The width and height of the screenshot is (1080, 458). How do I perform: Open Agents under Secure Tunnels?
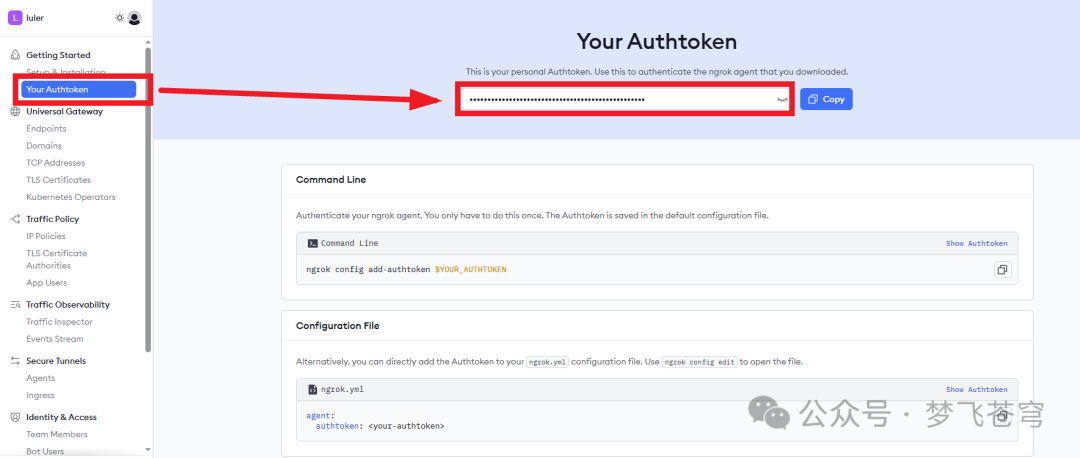[41, 378]
